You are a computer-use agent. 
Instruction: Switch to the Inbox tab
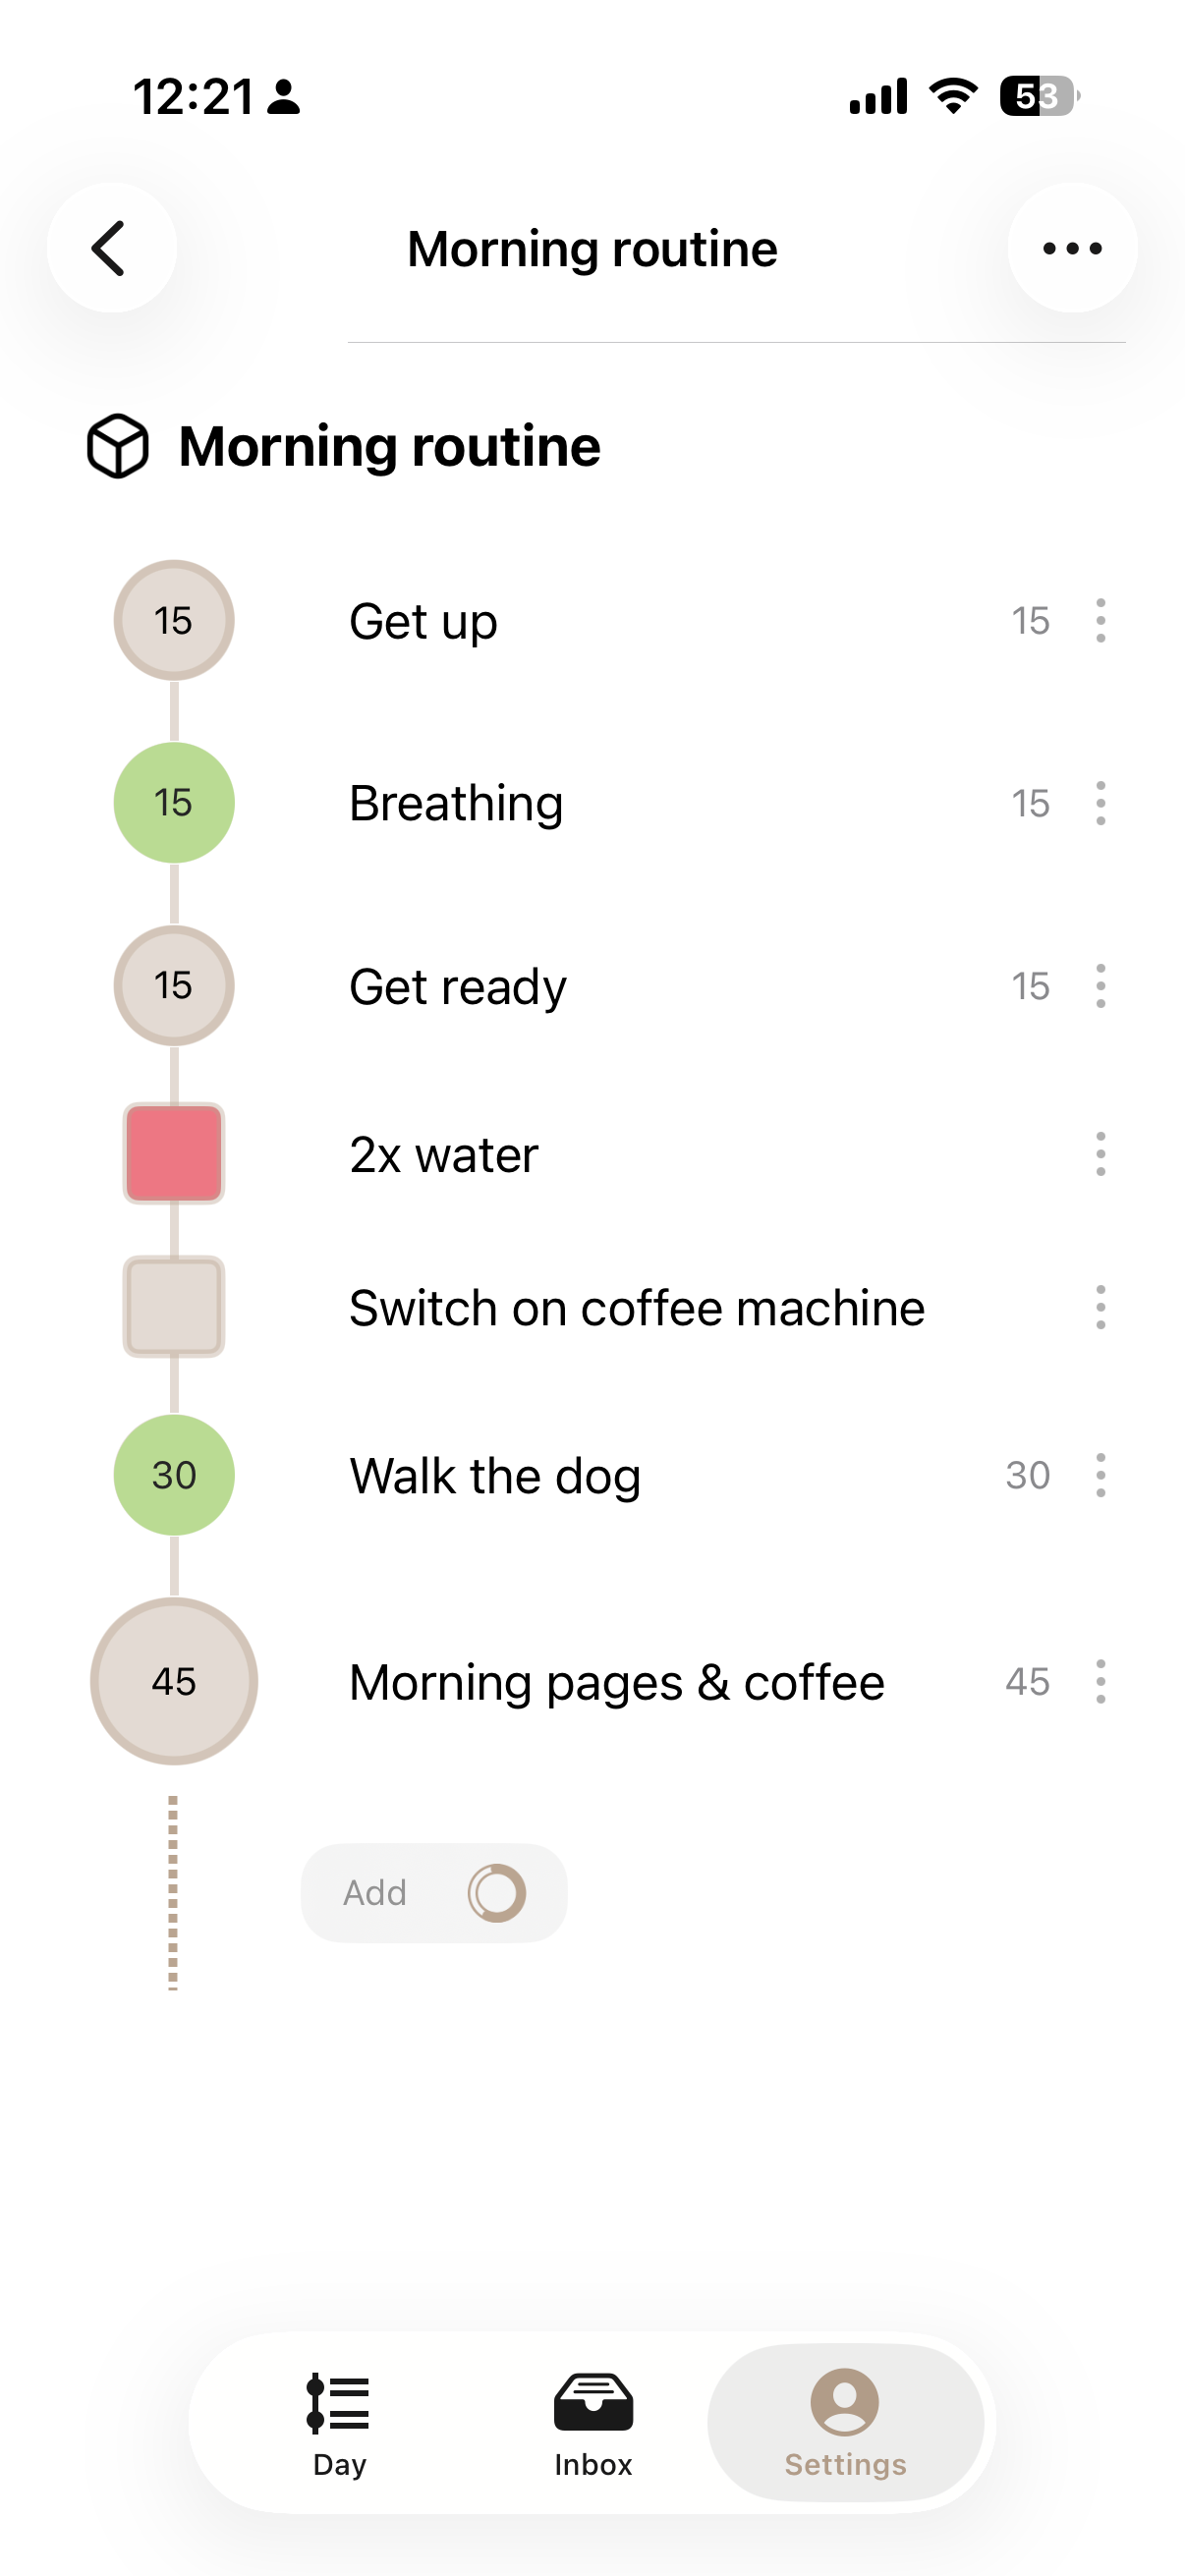pyautogui.click(x=593, y=2421)
